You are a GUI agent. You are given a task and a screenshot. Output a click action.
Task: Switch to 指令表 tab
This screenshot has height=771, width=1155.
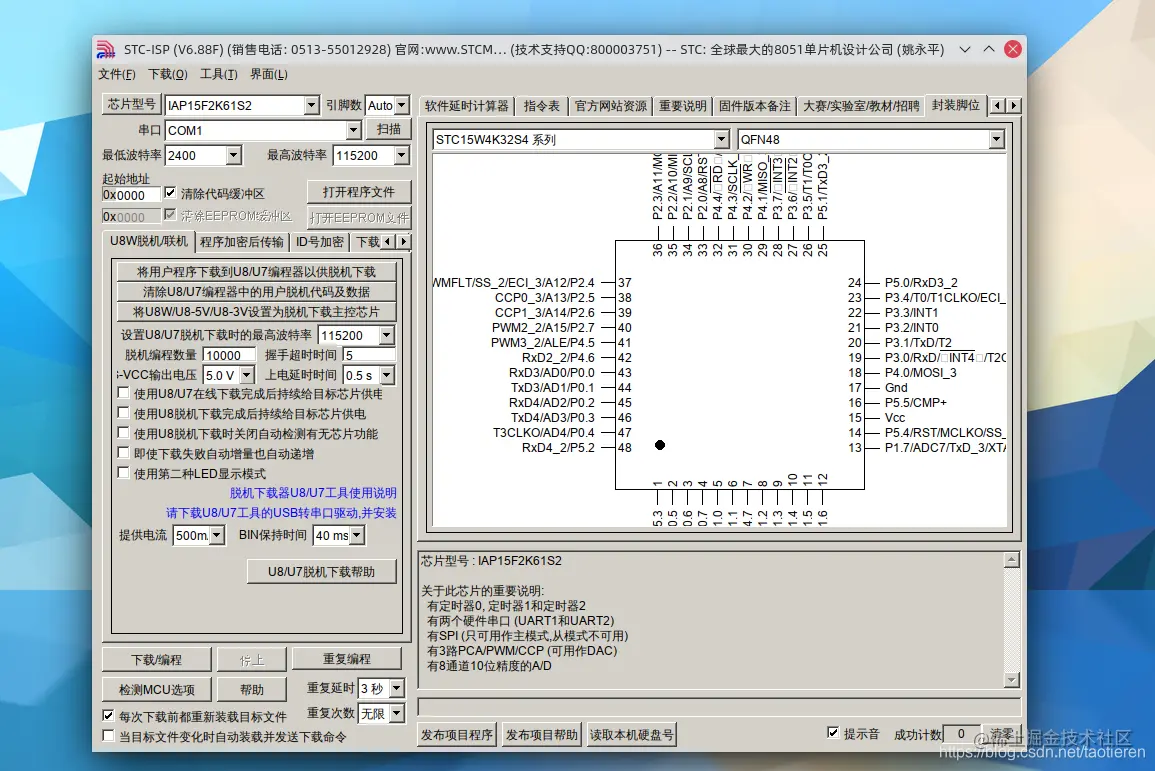click(541, 106)
